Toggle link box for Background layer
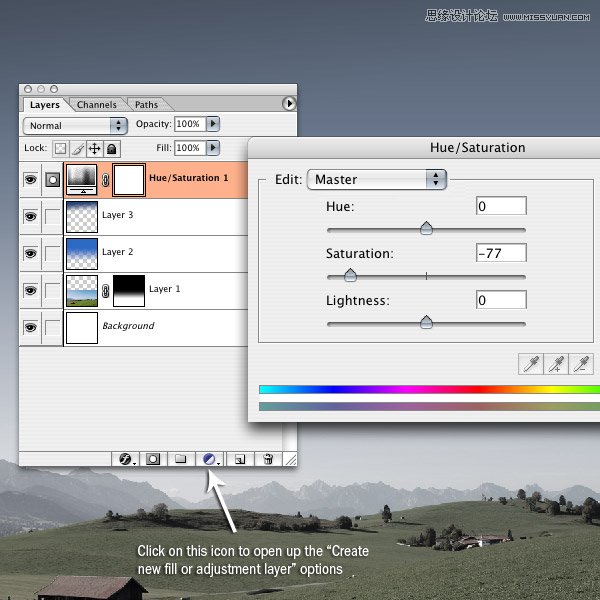The height and width of the screenshot is (600, 600). [52, 328]
